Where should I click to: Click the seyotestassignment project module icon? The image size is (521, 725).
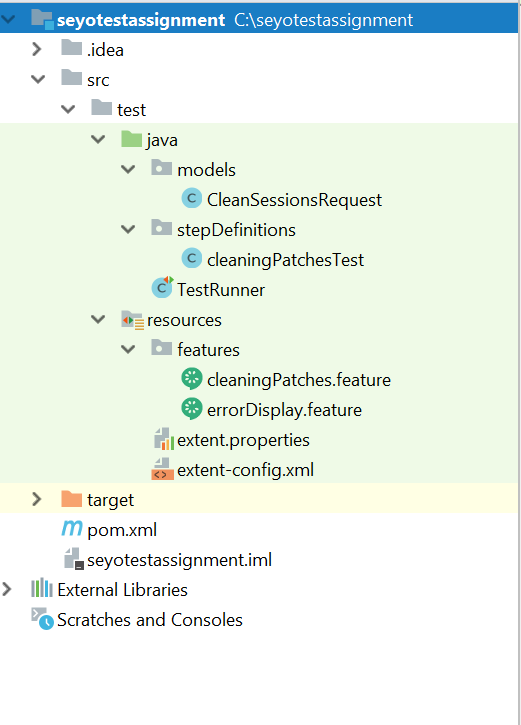click(x=42, y=19)
